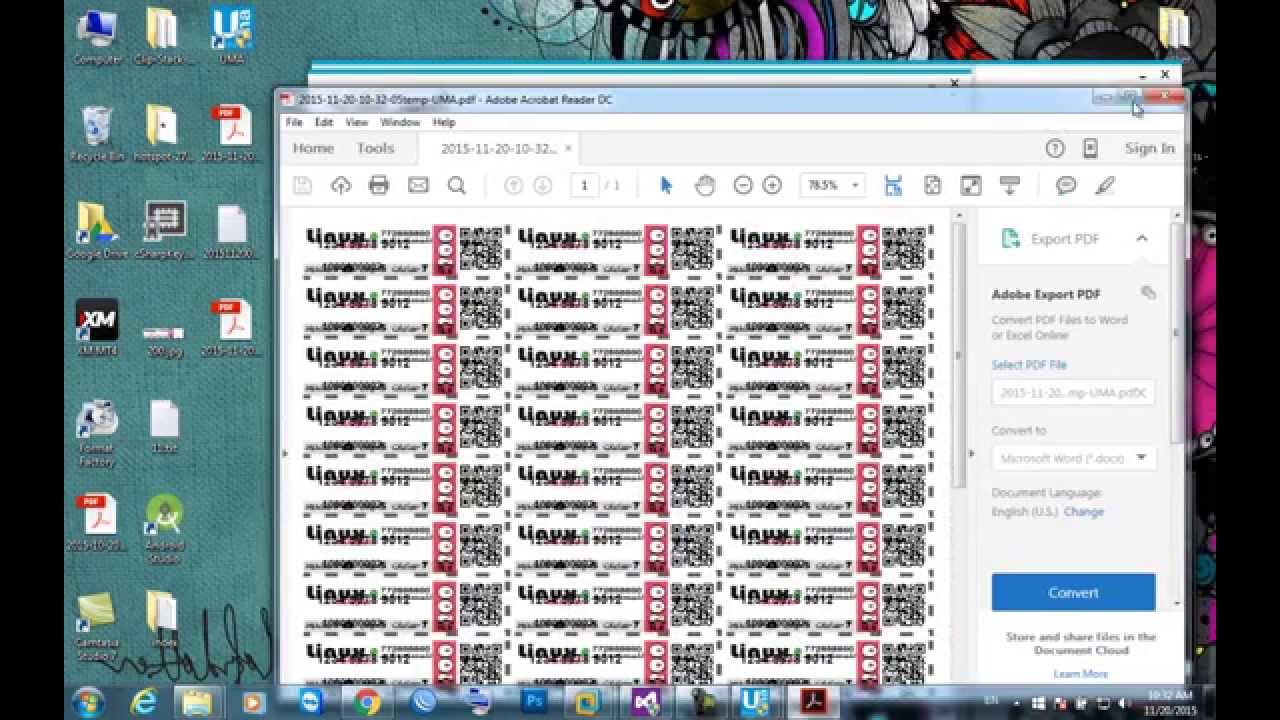Collapse the right tools pane arrow
Screen dimensions: 1280x720
(x=971, y=453)
